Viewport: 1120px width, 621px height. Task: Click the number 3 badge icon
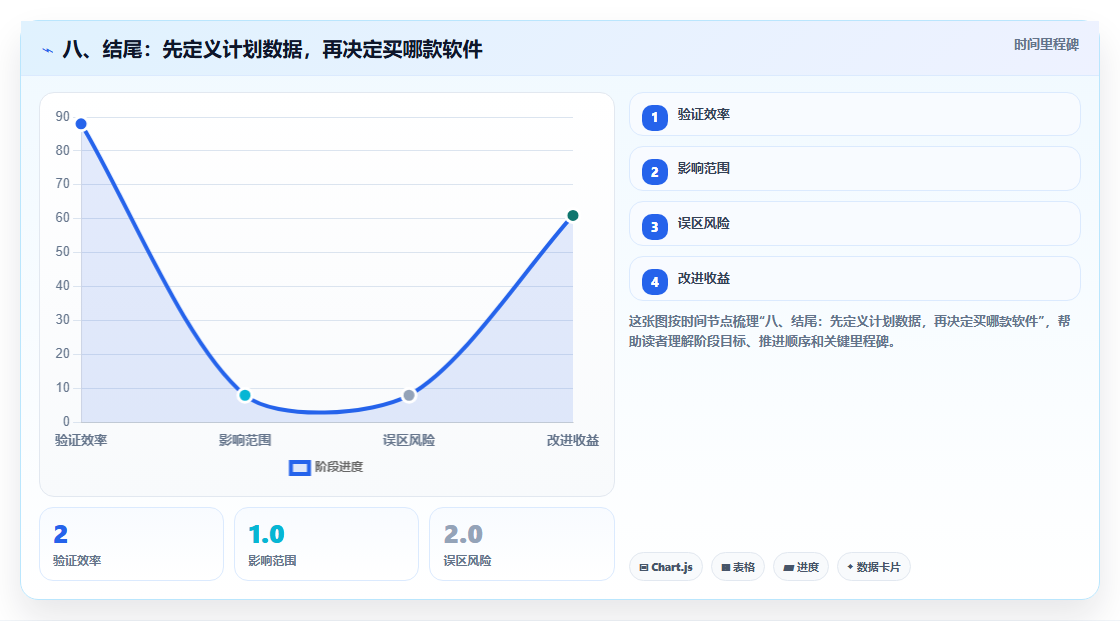[x=654, y=227]
